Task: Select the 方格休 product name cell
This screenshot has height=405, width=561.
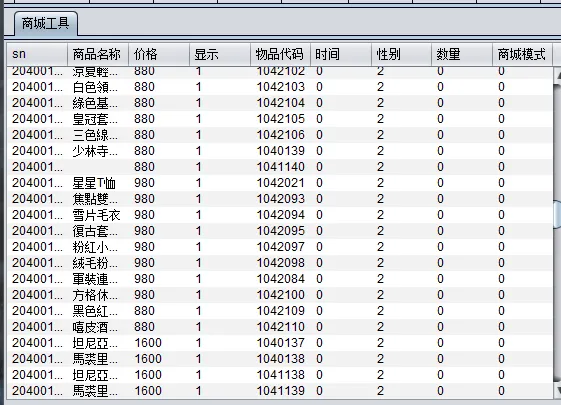Action: (x=98, y=295)
